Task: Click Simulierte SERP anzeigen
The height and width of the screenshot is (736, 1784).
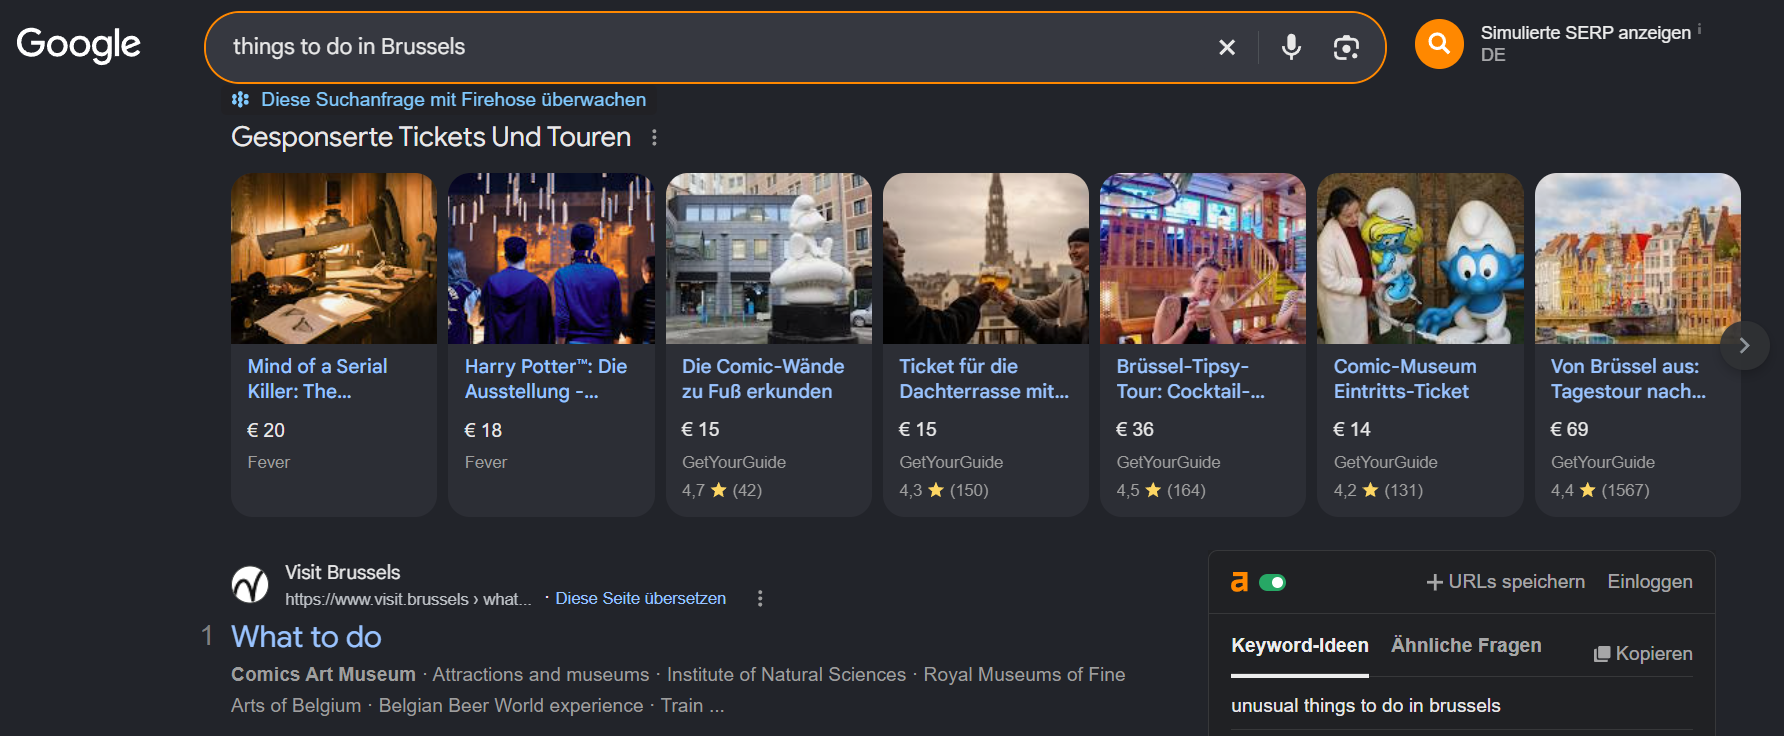Action: (1586, 33)
